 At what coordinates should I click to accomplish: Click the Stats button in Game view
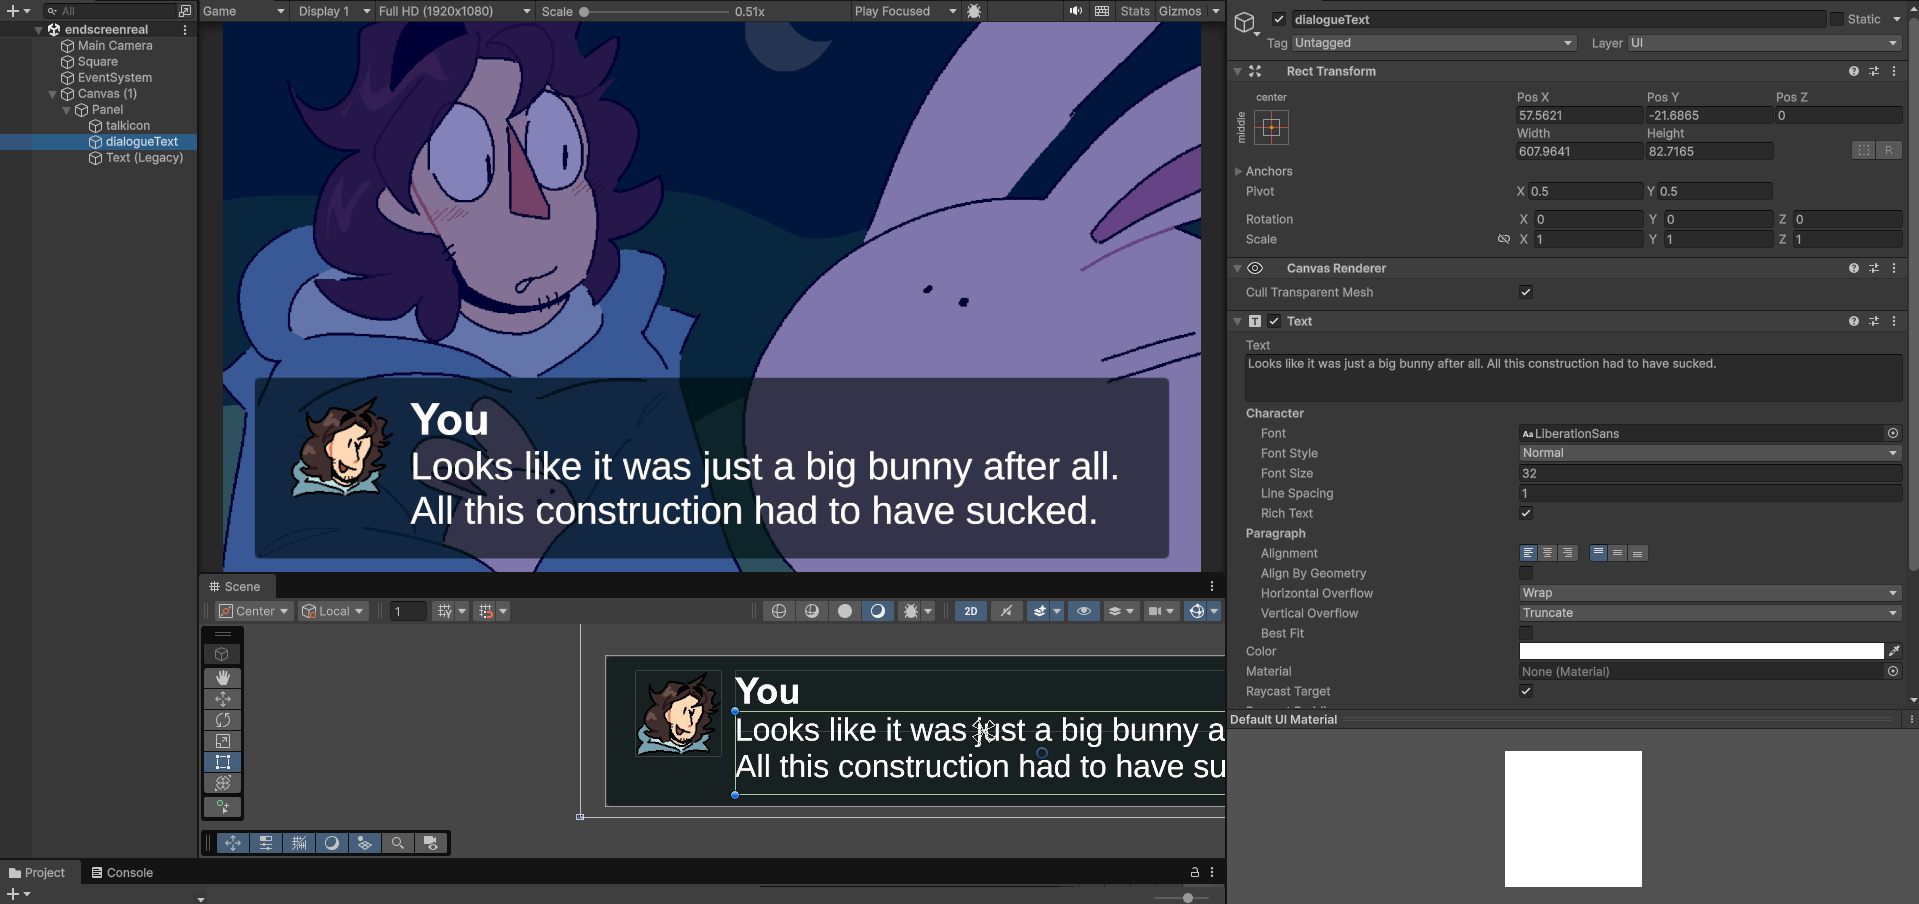coord(1134,11)
